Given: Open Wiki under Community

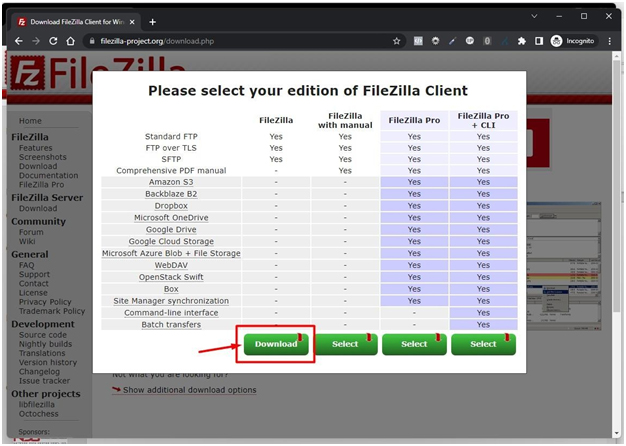Looking at the screenshot, I should click(x=27, y=241).
